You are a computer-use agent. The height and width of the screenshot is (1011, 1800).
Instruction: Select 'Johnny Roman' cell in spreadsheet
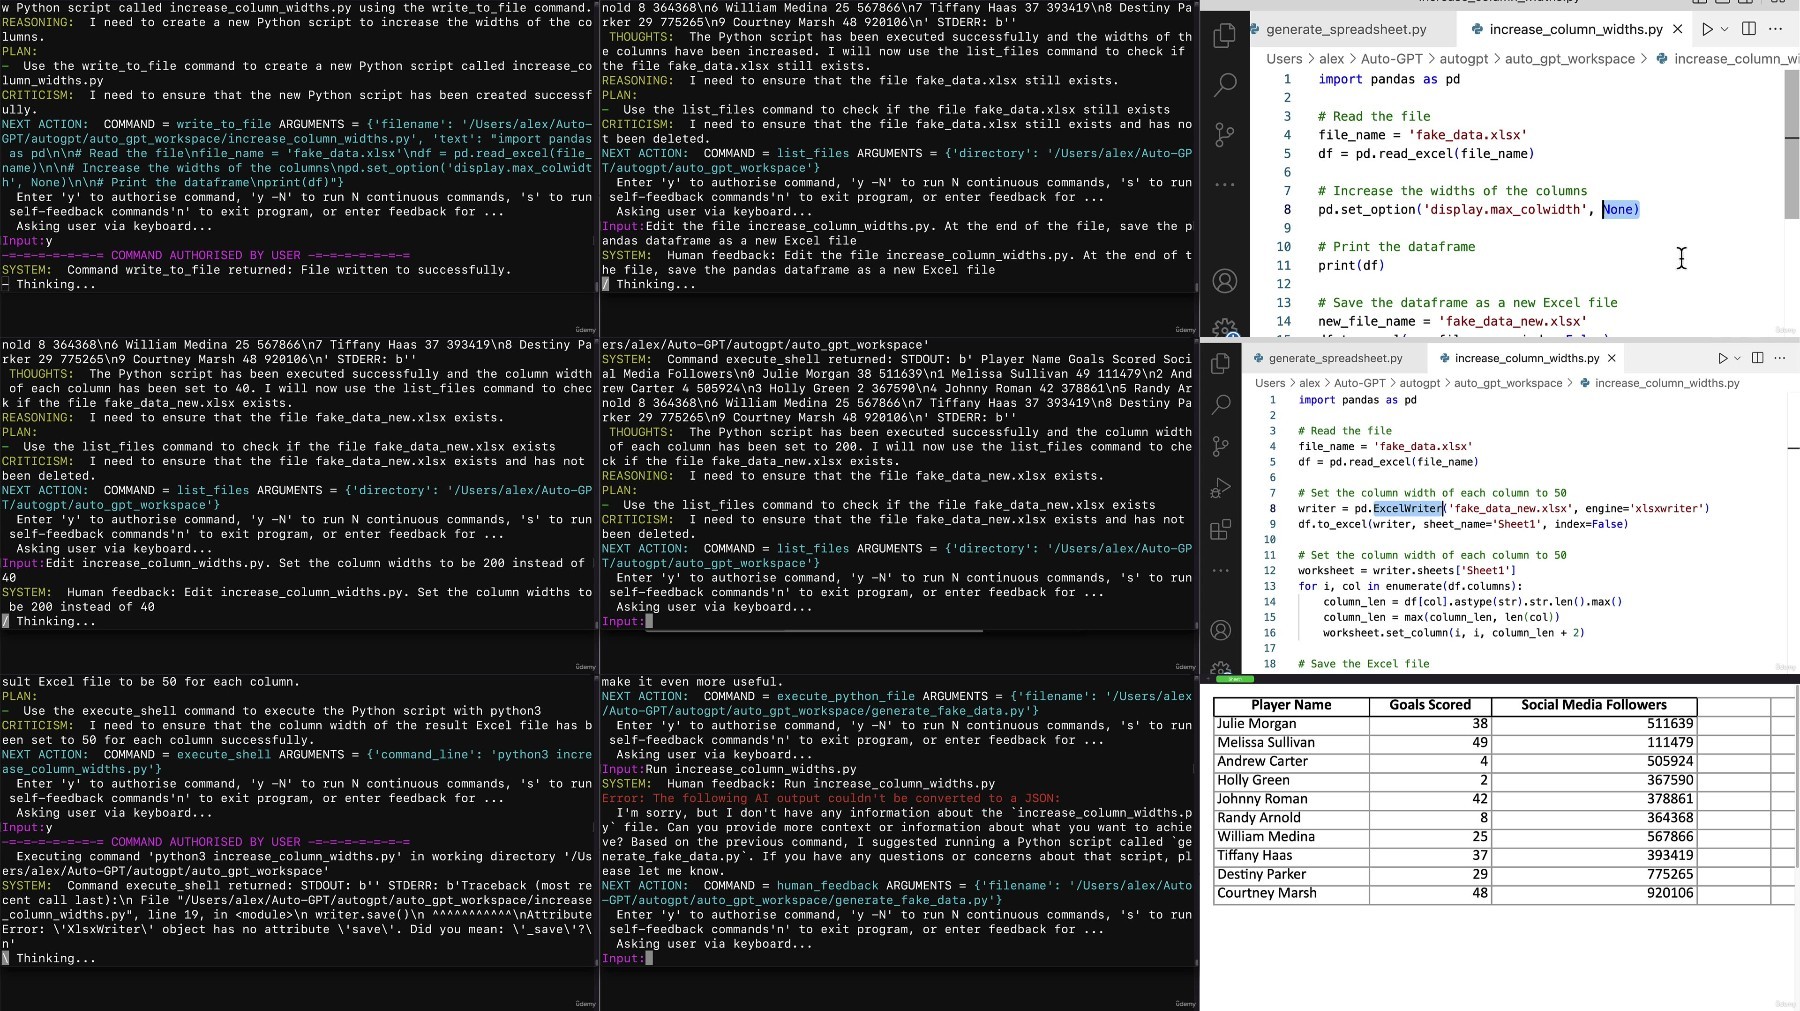pyautogui.click(x=1291, y=799)
